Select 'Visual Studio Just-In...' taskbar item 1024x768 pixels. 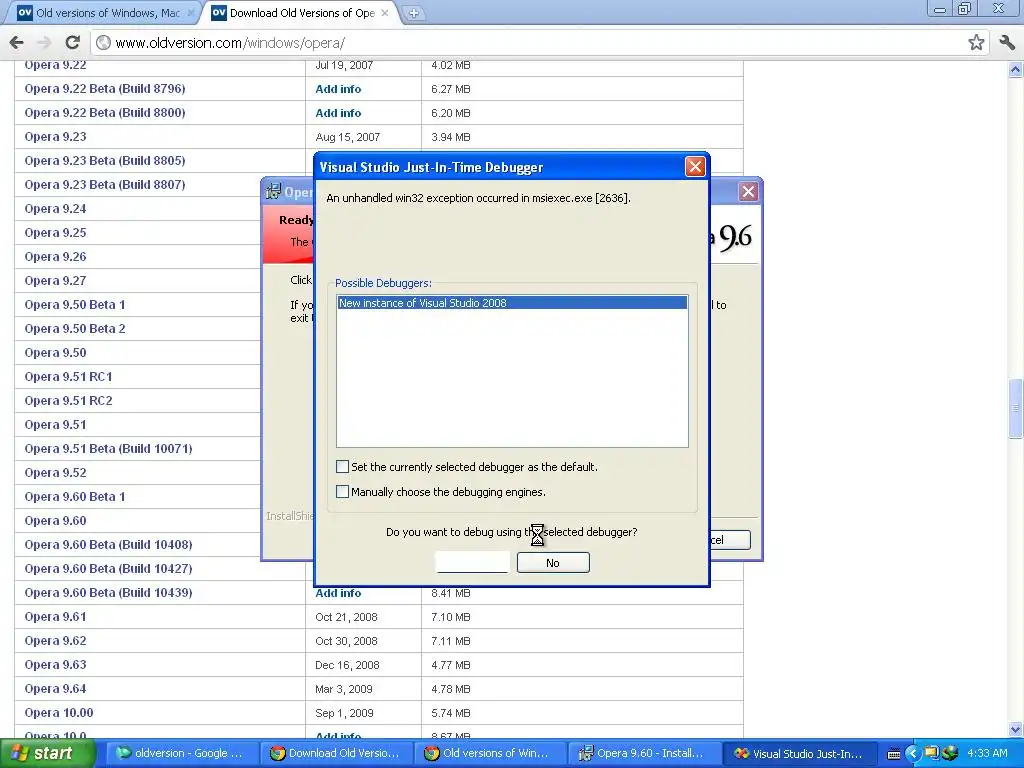(x=799, y=753)
